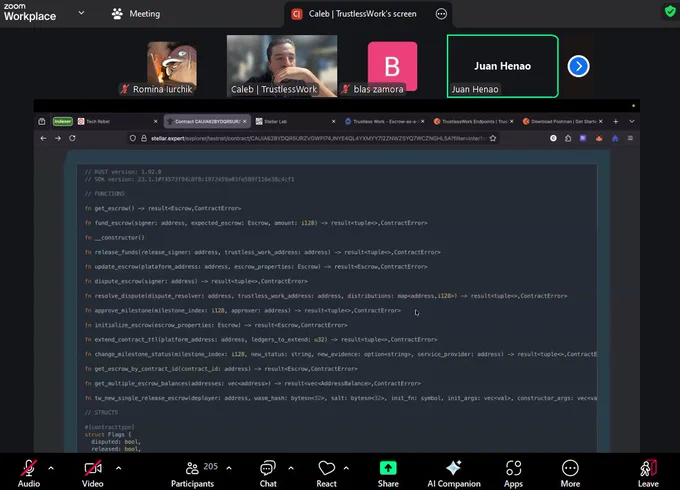Select blas zamora's participant tile
680x490 pixels.
392,66
